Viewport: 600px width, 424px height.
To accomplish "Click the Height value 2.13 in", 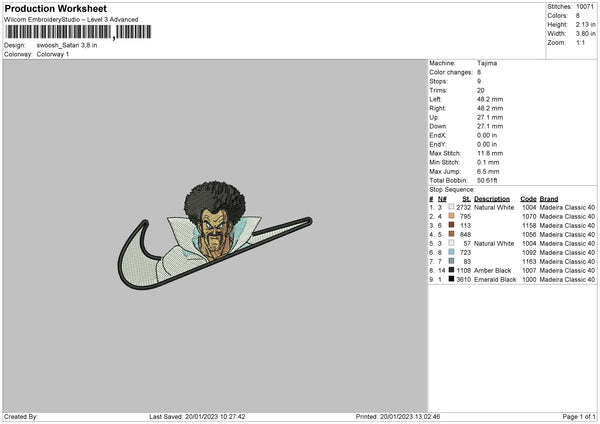I will coord(585,24).
